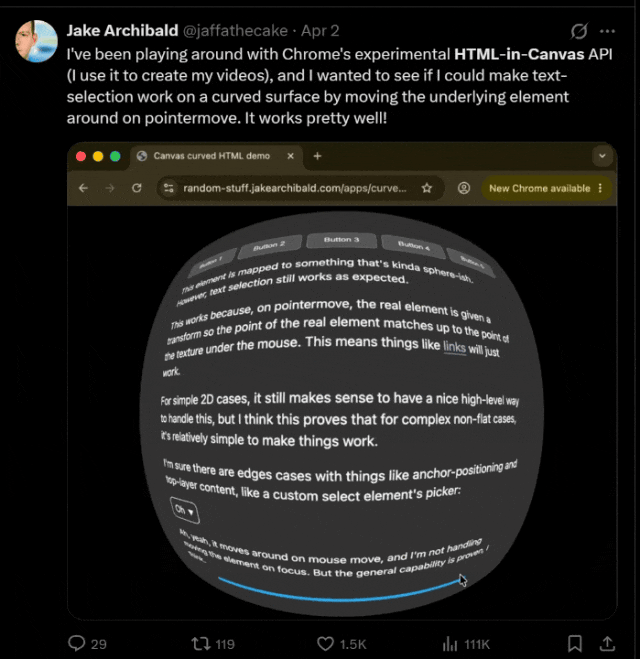Bookmark this tweet

[575, 643]
